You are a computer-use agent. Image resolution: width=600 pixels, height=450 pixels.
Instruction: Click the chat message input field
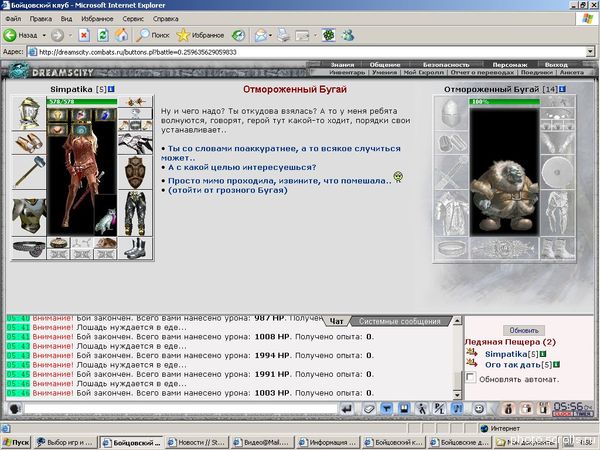tap(181, 409)
